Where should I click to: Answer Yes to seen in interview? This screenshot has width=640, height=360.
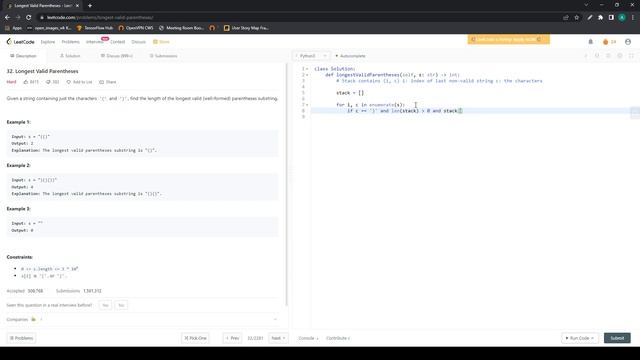(105, 305)
